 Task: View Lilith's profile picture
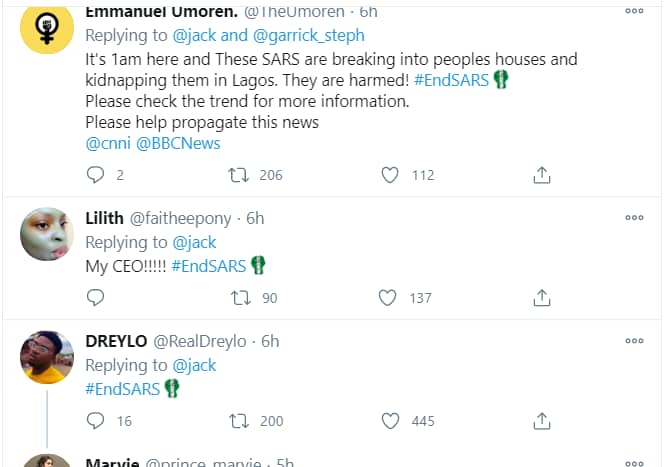click(x=47, y=233)
